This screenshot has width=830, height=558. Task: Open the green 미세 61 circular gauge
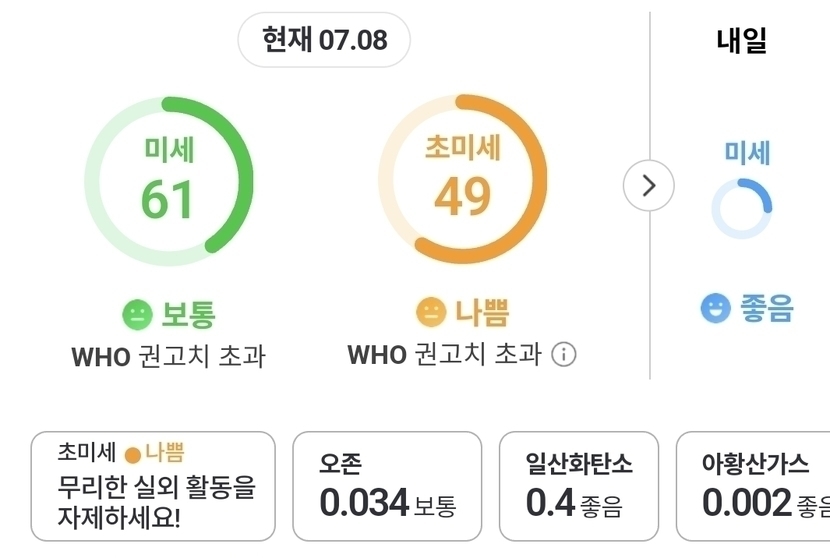(x=168, y=181)
